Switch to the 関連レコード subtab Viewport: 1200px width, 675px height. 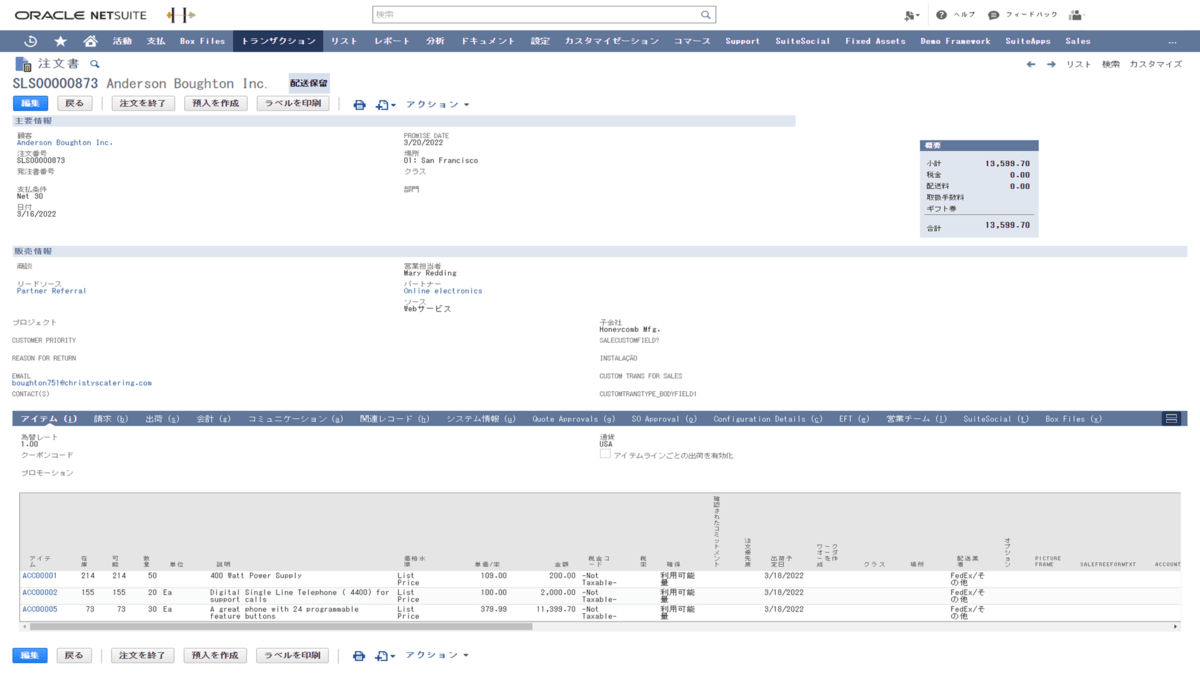click(x=395, y=419)
